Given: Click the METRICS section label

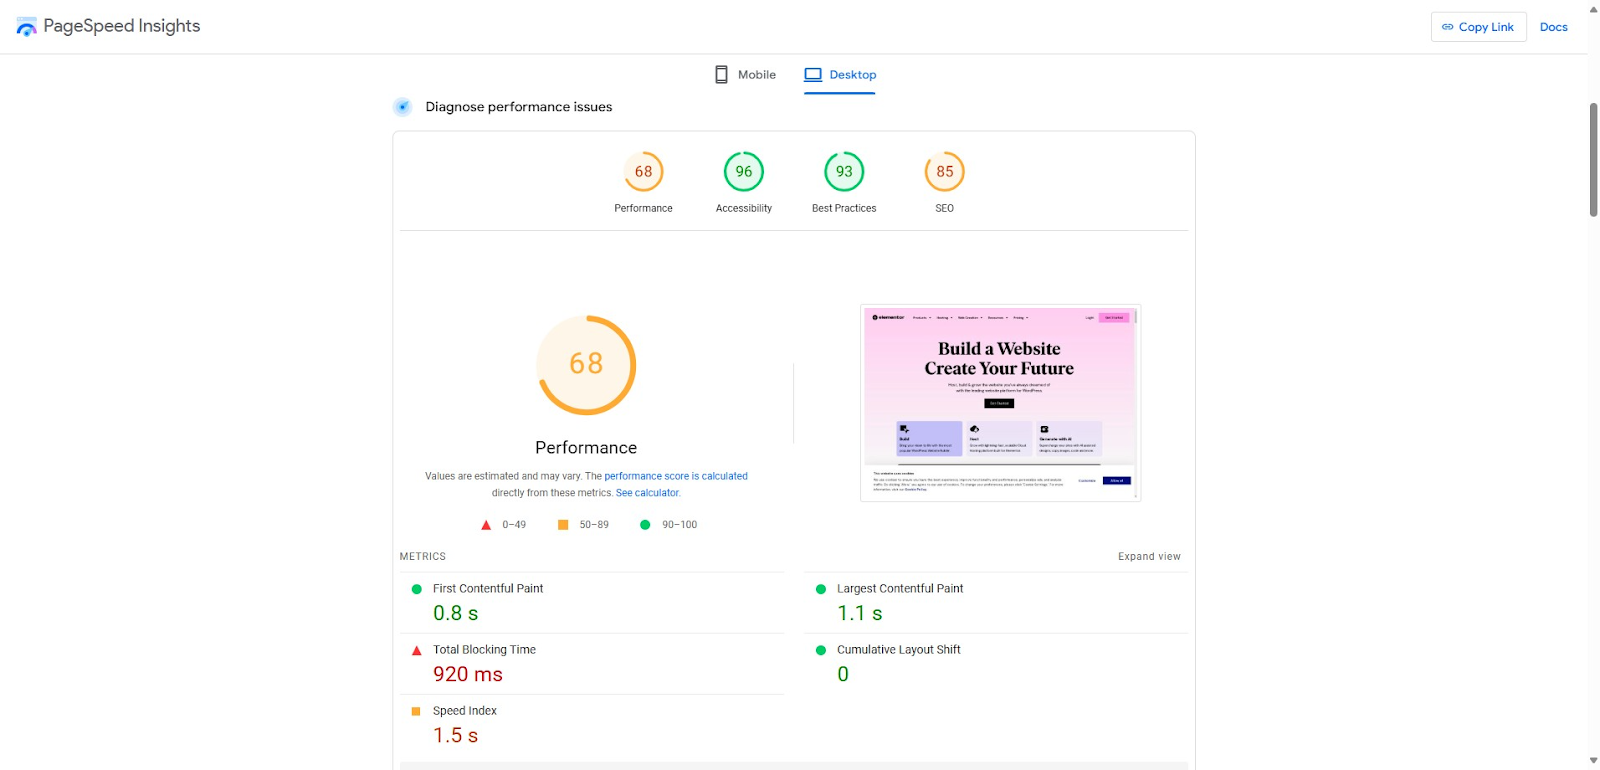Looking at the screenshot, I should click(423, 557).
